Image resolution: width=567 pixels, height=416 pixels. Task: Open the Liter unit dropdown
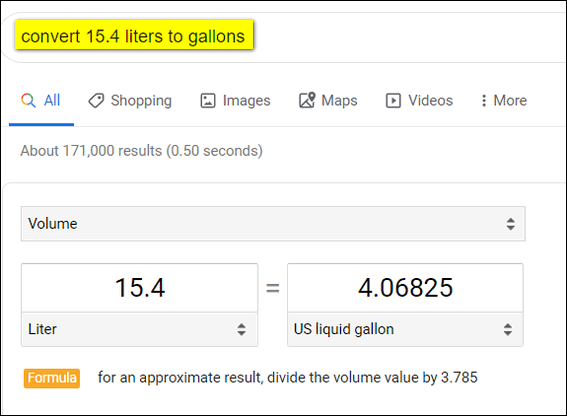[x=139, y=330]
